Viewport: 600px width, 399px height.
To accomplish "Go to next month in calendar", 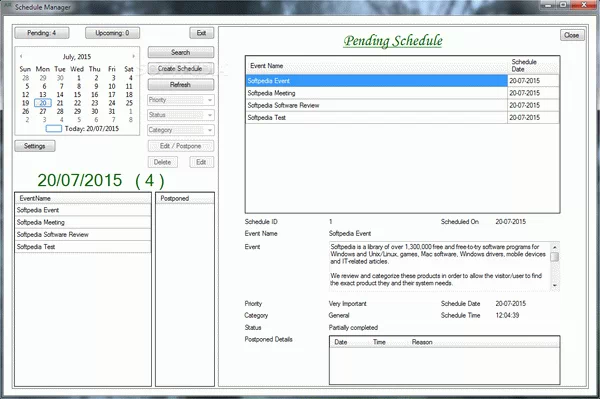I will tap(134, 56).
